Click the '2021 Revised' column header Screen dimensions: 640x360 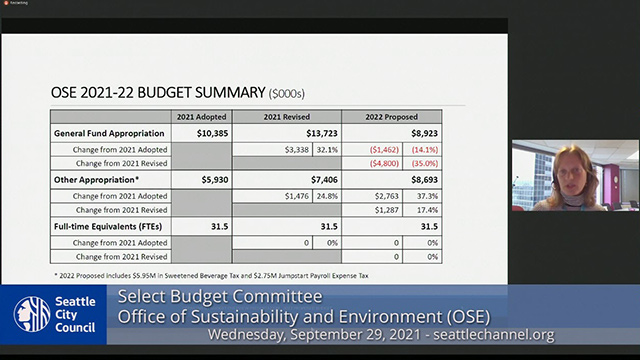point(287,117)
